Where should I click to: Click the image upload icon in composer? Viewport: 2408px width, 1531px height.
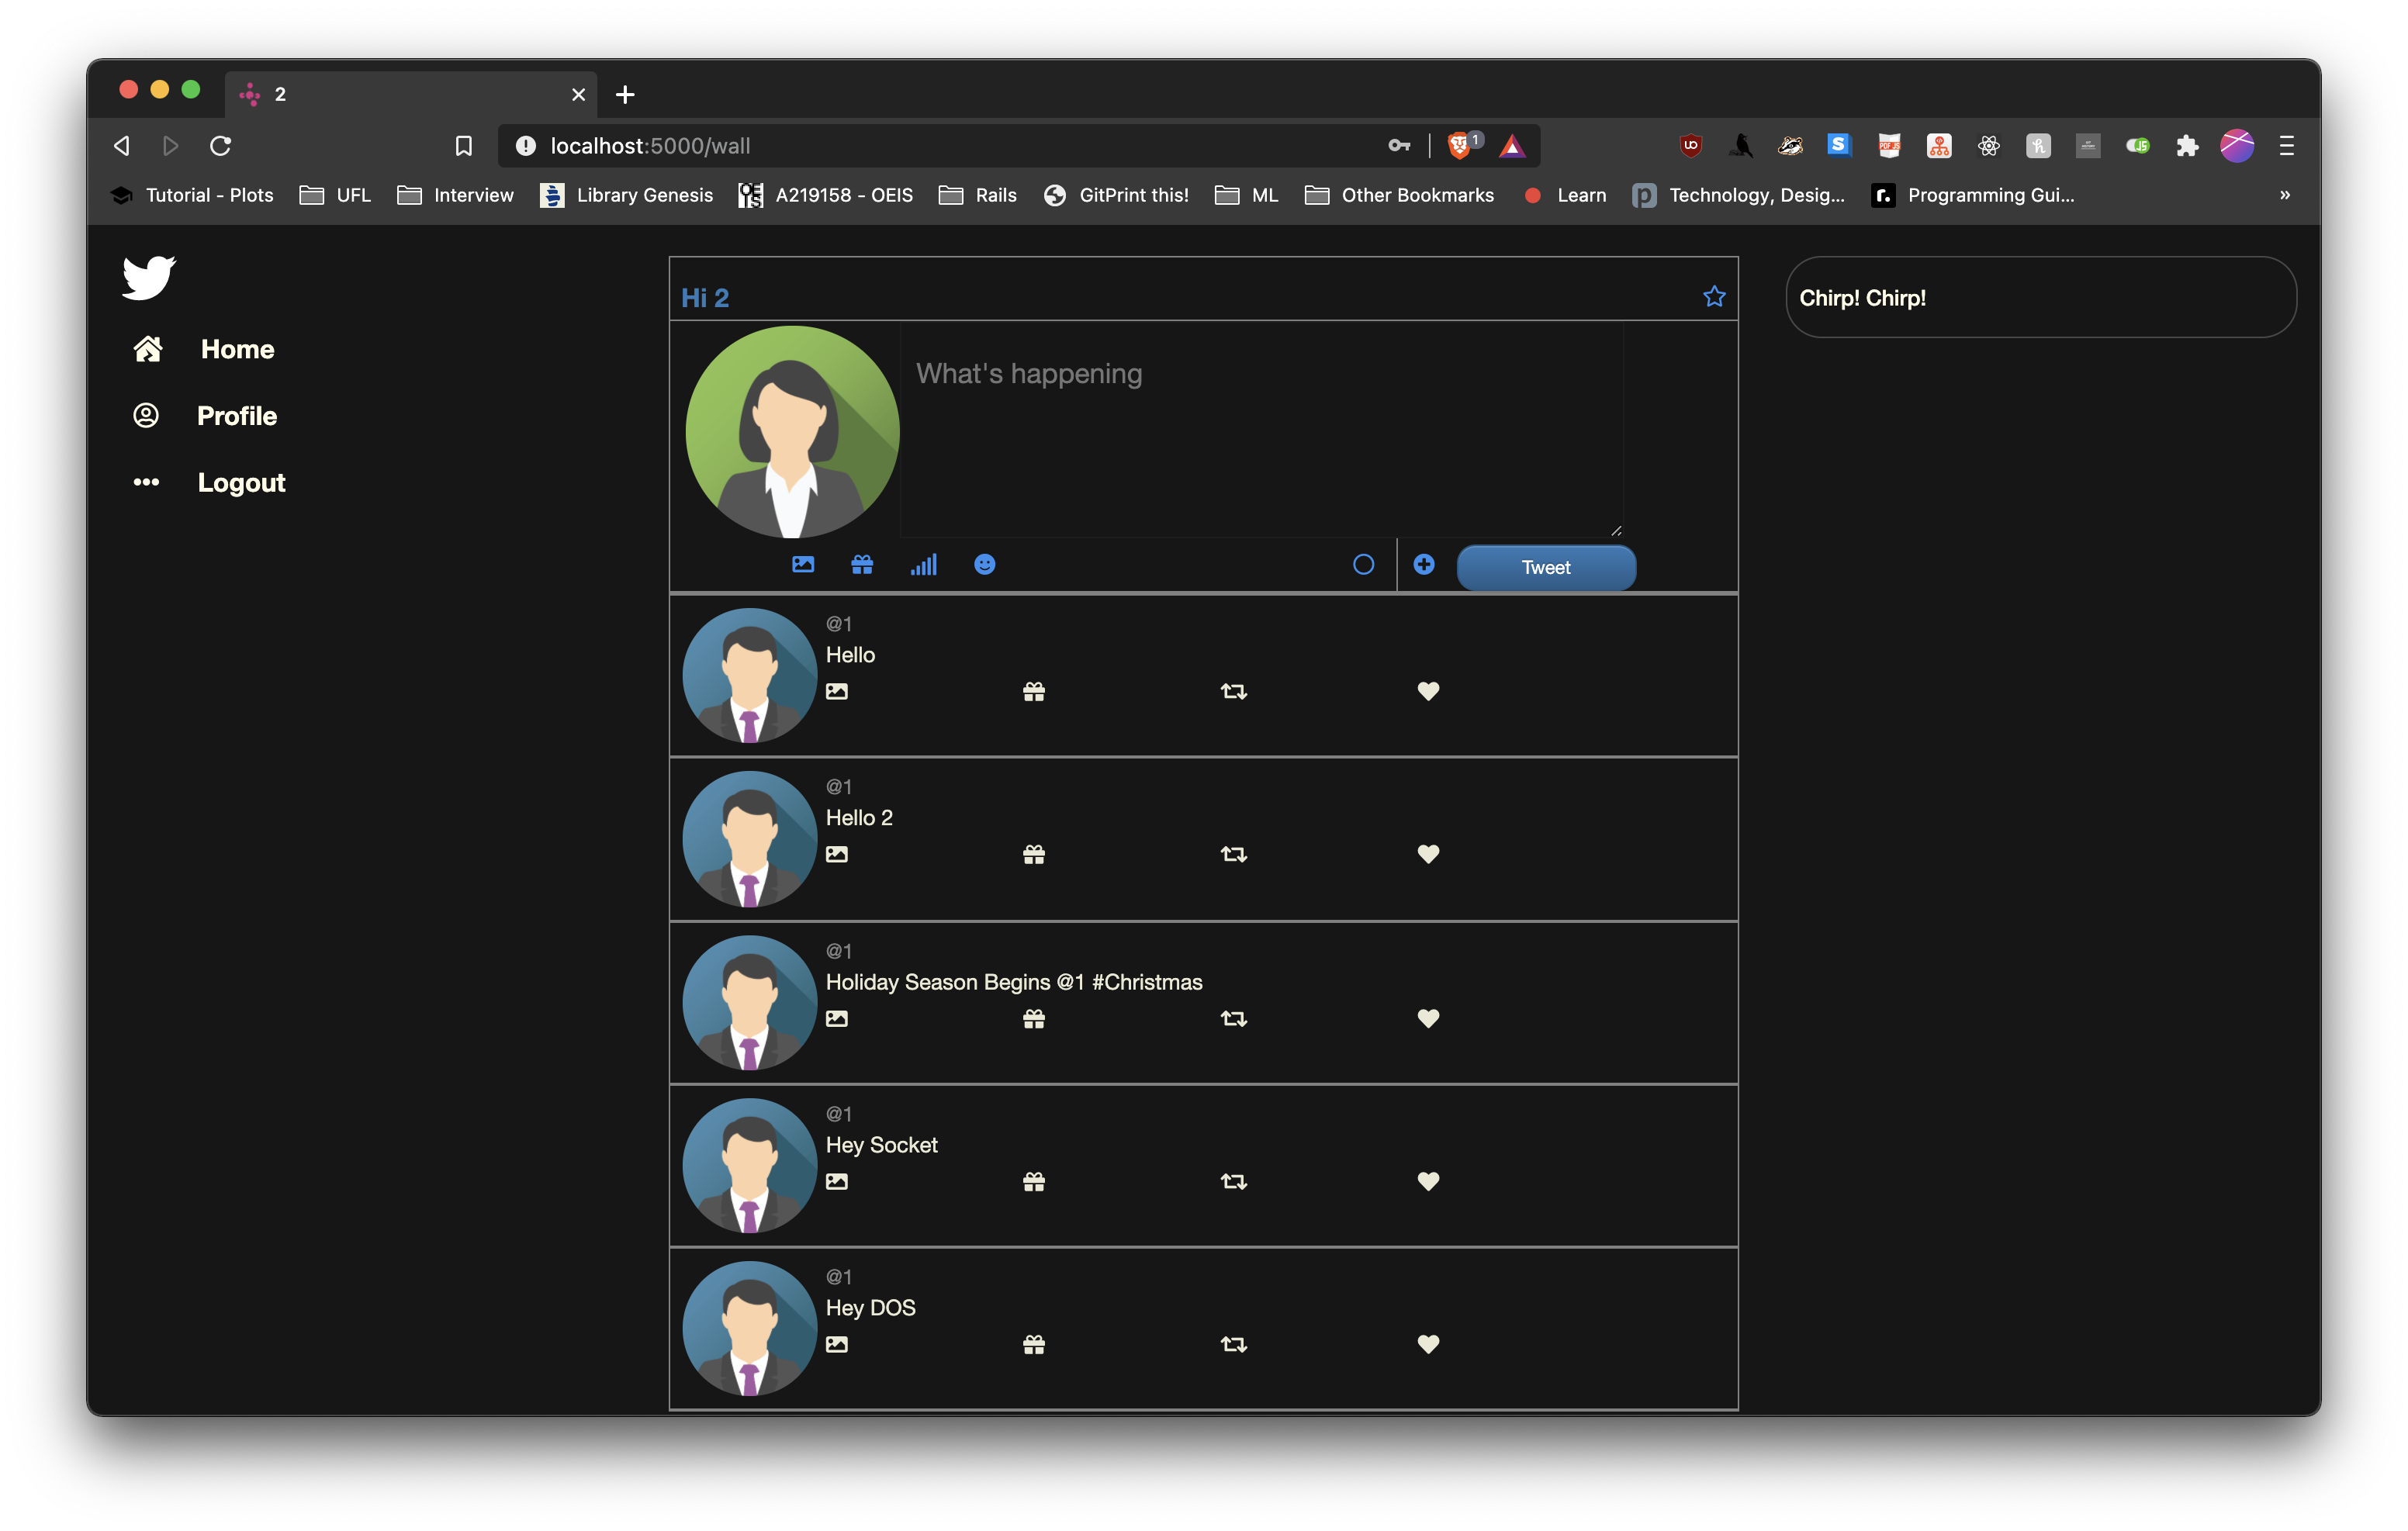tap(803, 565)
